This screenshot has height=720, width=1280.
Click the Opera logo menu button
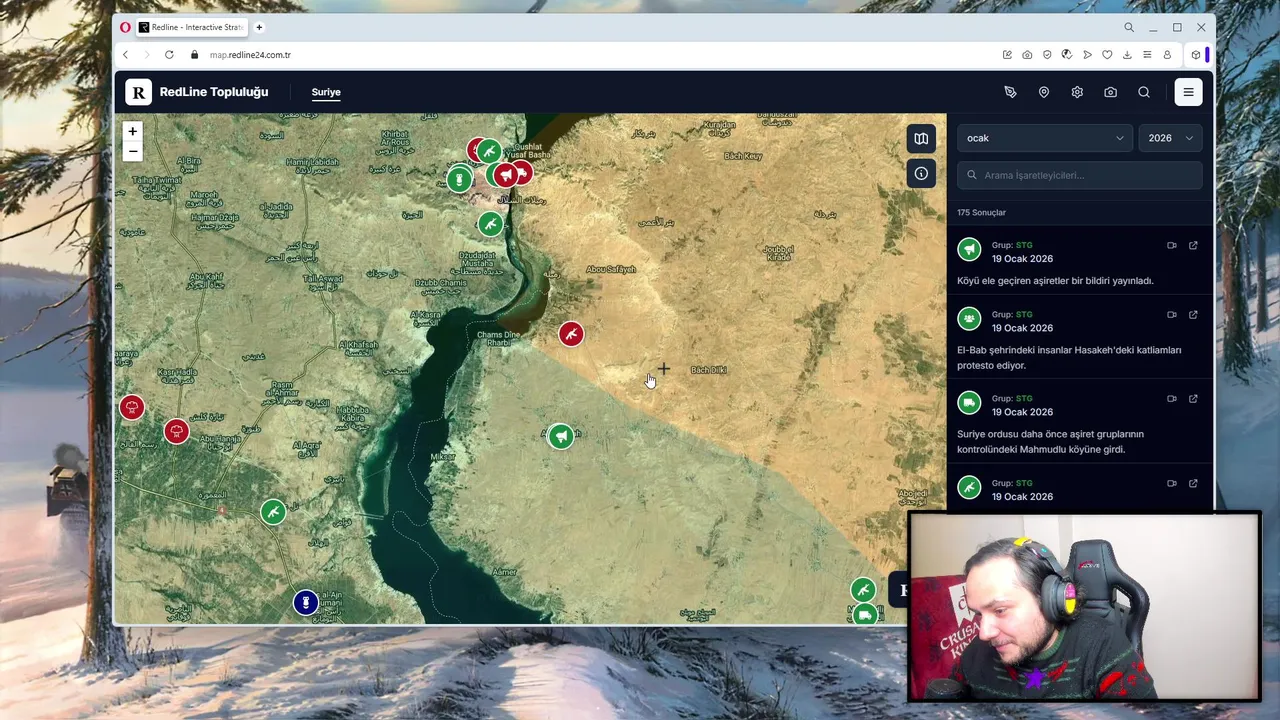125,27
